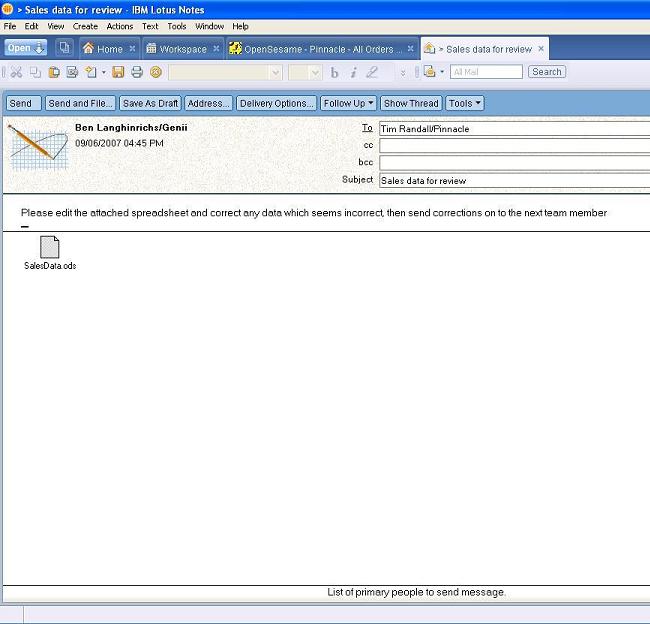Click the Cut scissors icon
Image resolution: width=650 pixels, height=624 pixels.
click(17, 72)
